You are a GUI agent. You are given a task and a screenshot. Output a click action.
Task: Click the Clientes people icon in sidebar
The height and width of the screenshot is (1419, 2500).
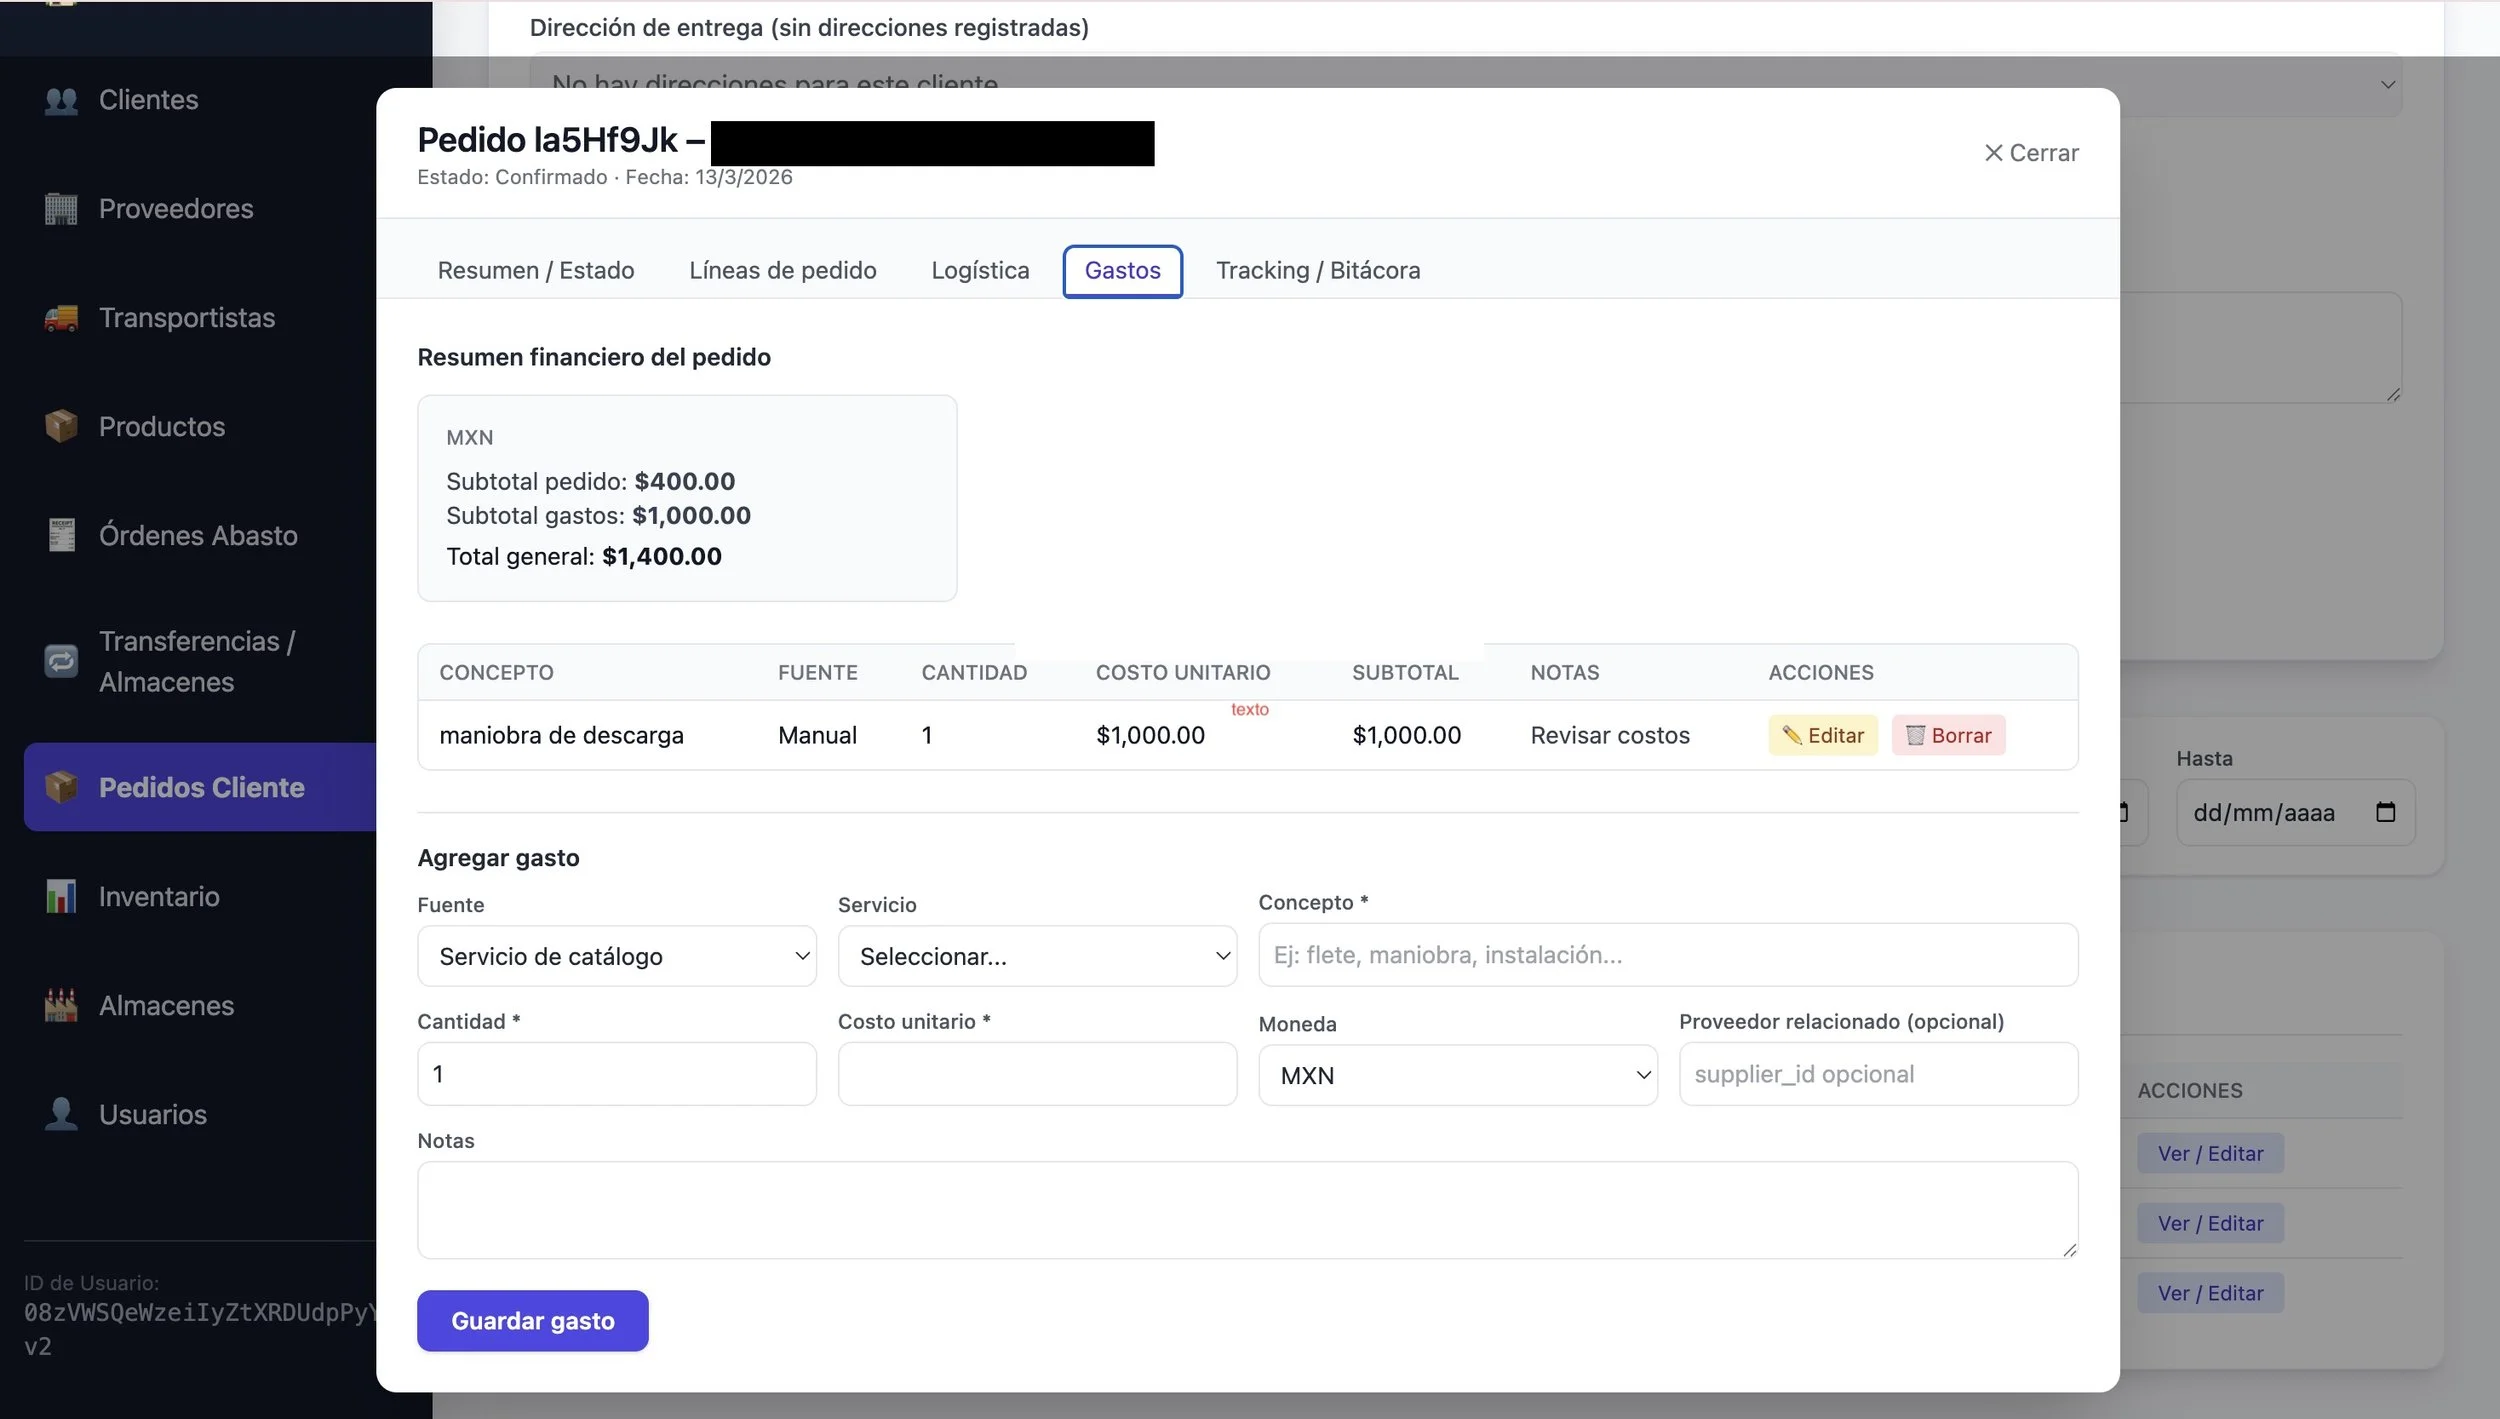61,100
